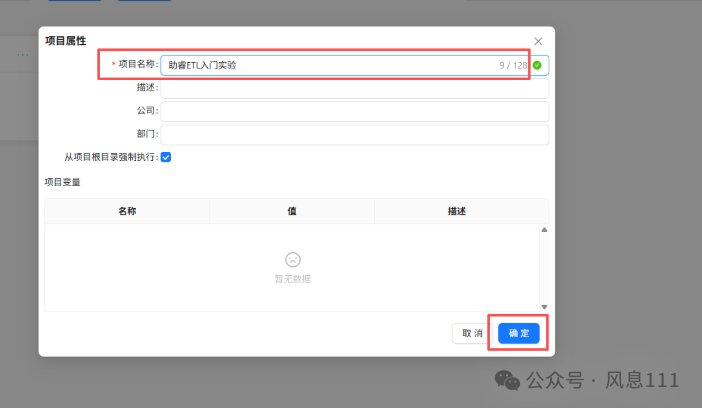Toggle 从项目根目录强制执行 checkbox
The height and width of the screenshot is (408, 702).
tap(166, 157)
